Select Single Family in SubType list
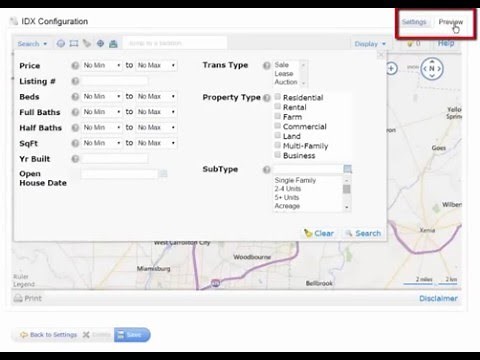This screenshot has width=480, height=360. coord(295,180)
